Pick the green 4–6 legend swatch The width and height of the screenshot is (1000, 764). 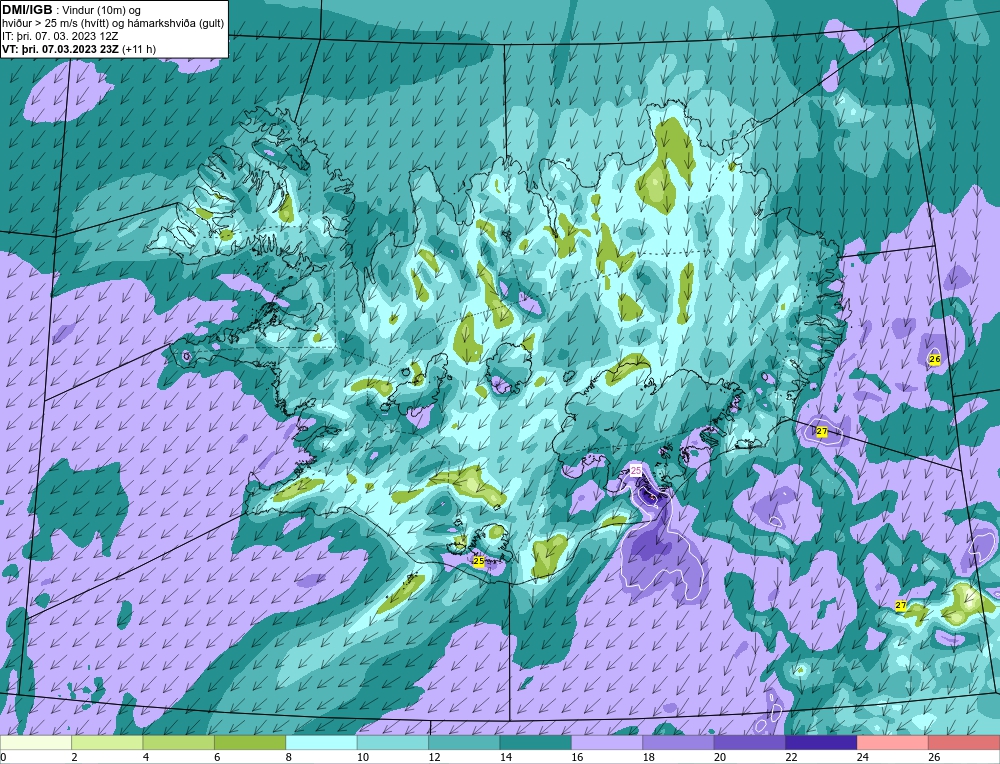179,743
